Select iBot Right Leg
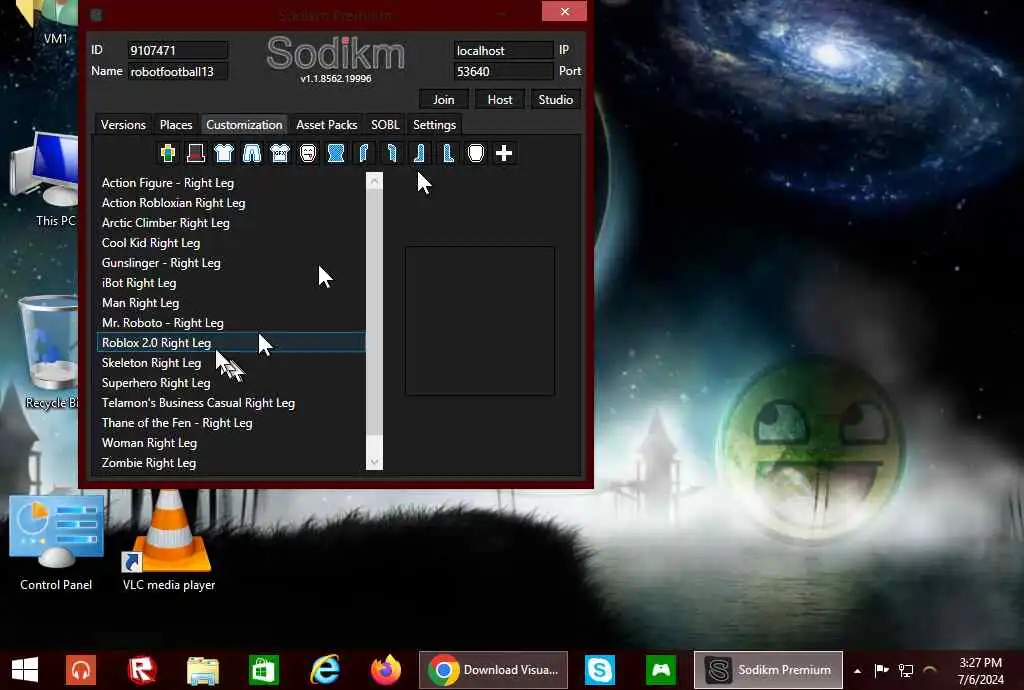 click(x=231, y=283)
